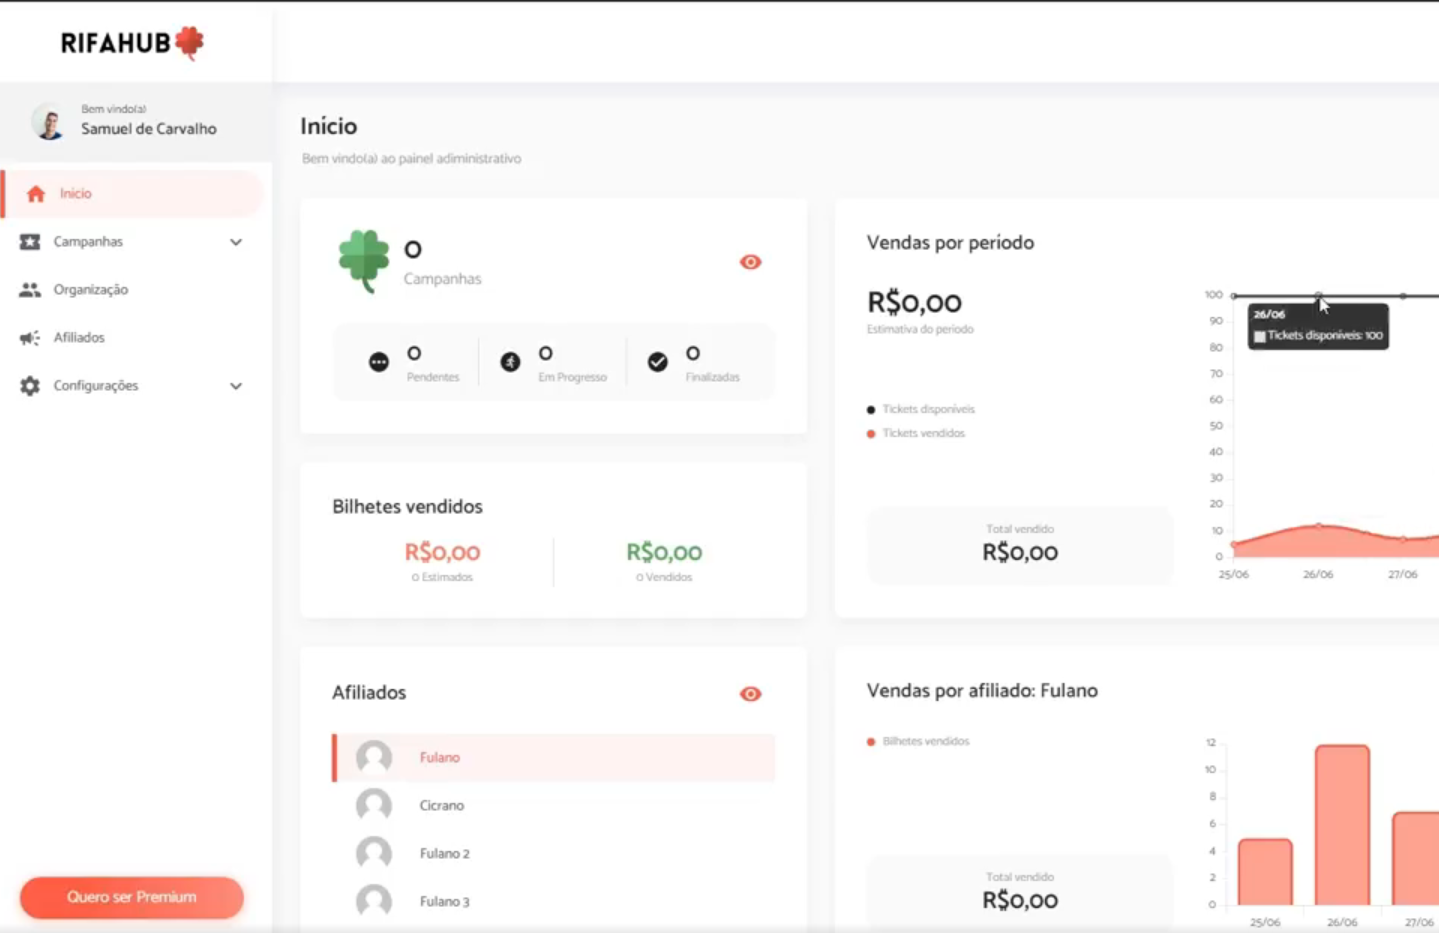
Task: Click the RIFAHUB logo
Action: (x=132, y=43)
